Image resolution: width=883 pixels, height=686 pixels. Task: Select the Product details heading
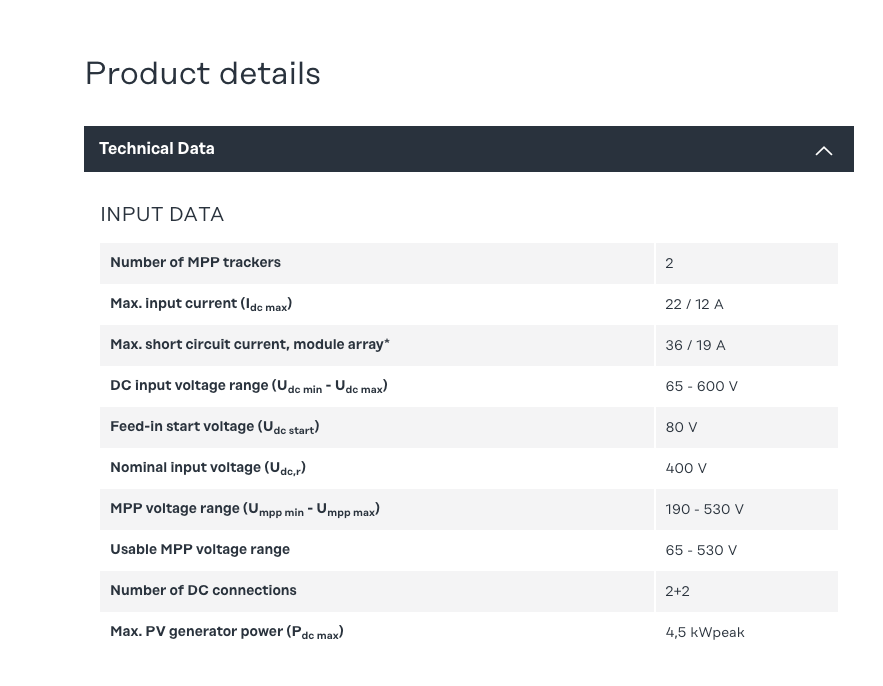click(x=203, y=74)
